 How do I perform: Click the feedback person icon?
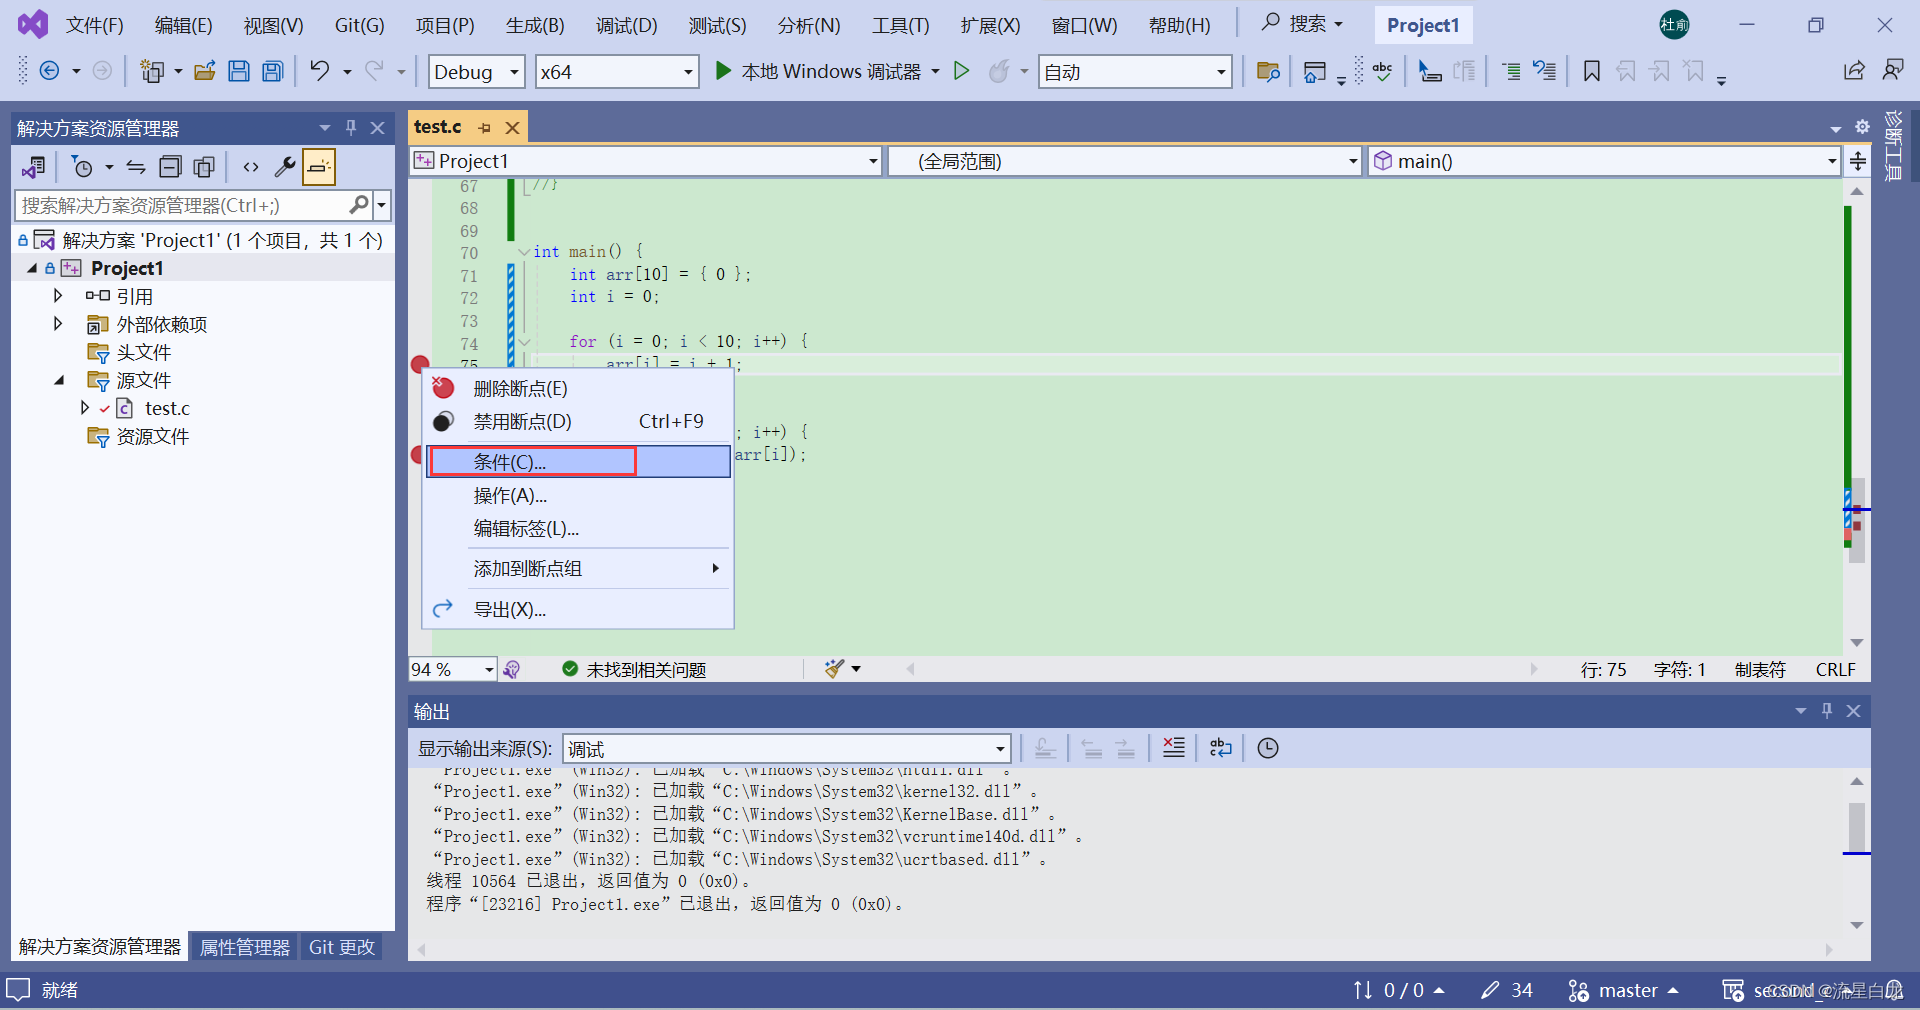click(1893, 70)
